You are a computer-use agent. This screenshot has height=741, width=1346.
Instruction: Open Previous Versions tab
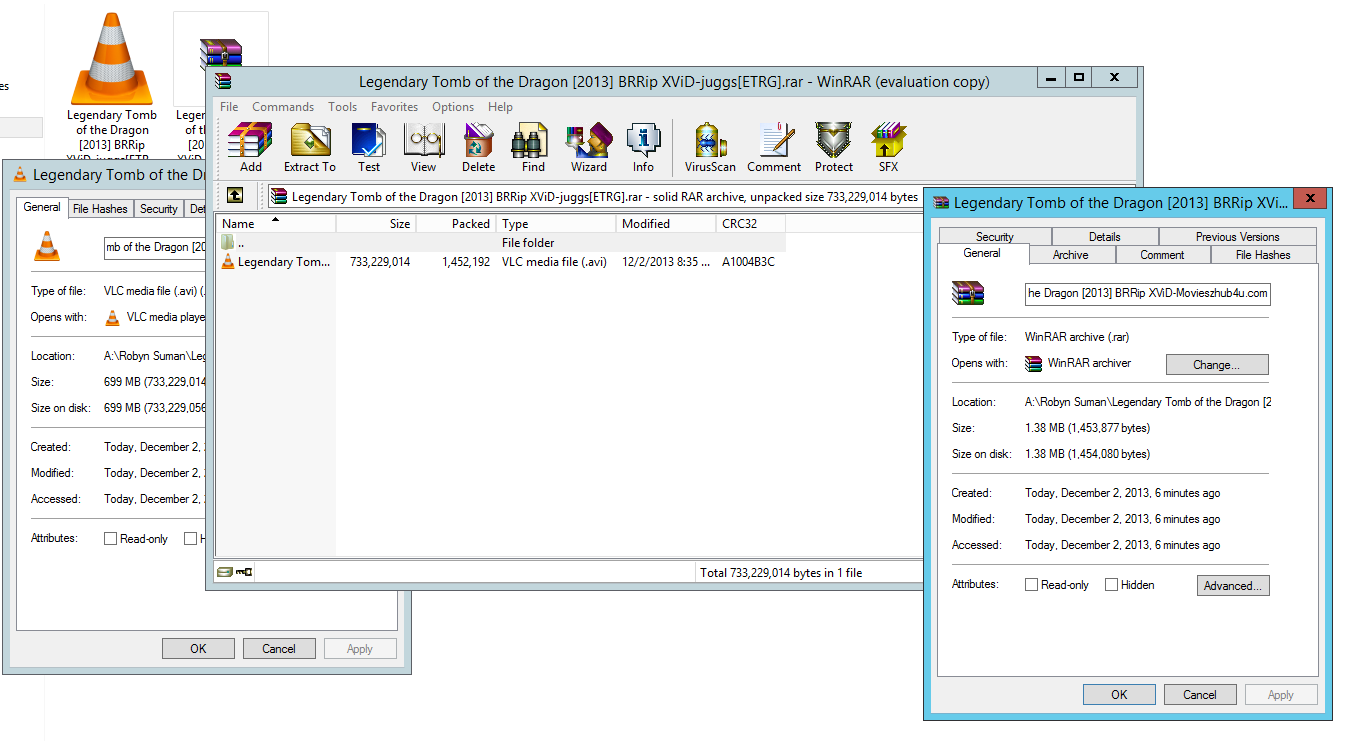pos(1237,237)
